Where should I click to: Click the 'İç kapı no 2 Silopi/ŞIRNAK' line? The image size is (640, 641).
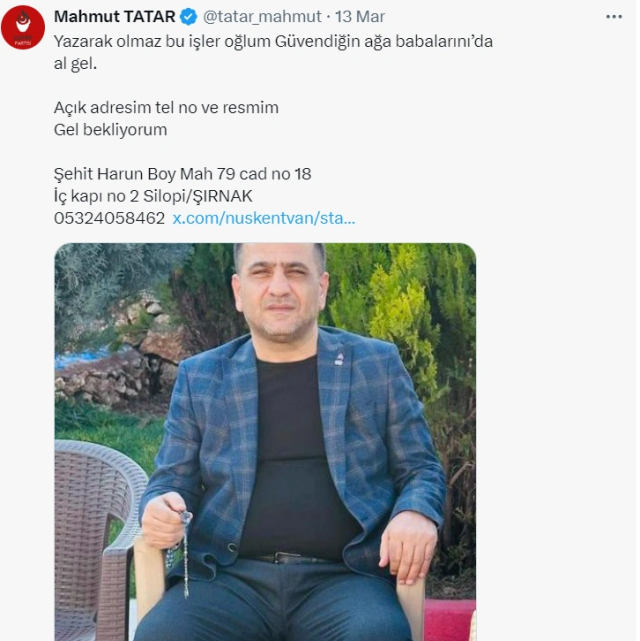point(153,196)
